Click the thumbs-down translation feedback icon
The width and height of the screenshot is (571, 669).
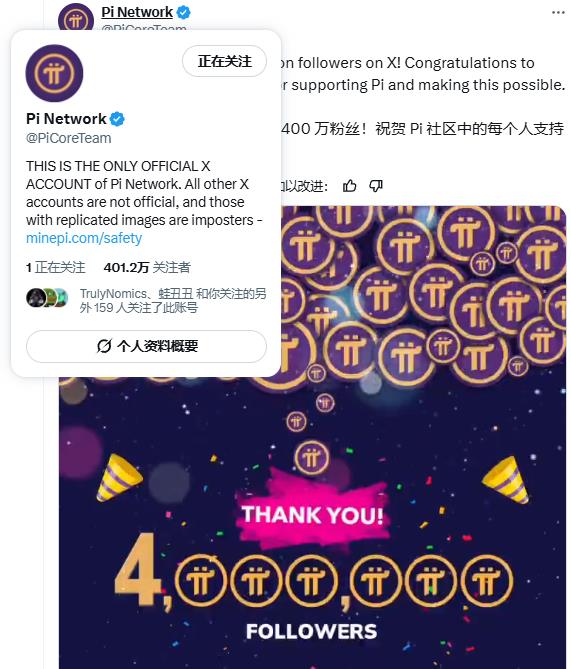376,186
